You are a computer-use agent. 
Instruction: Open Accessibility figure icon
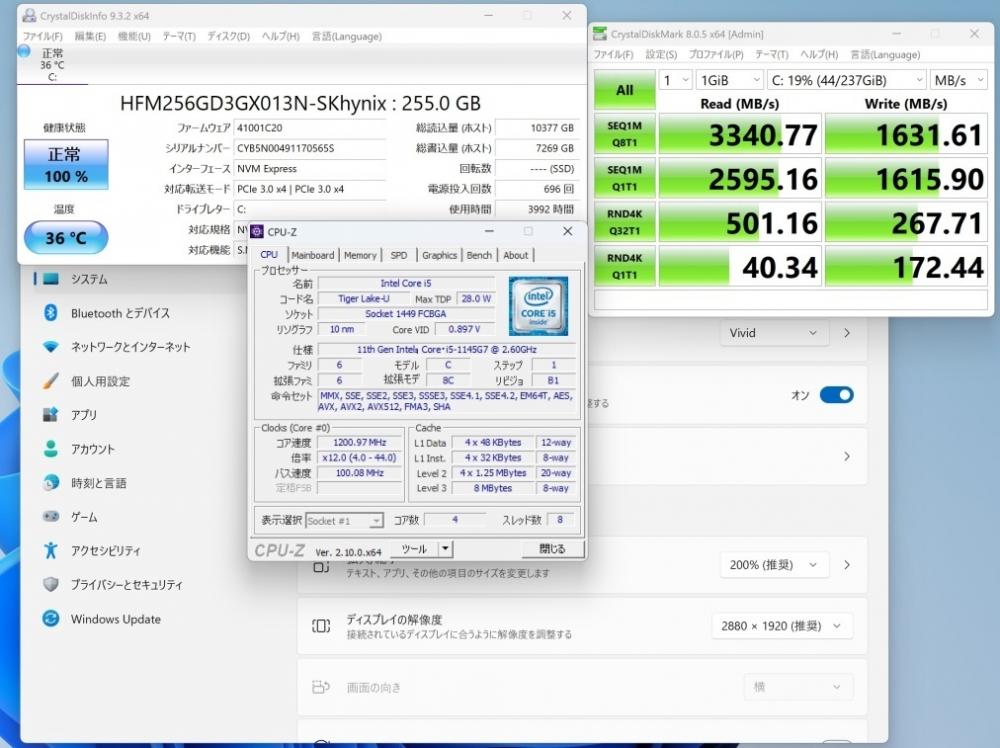click(x=50, y=550)
